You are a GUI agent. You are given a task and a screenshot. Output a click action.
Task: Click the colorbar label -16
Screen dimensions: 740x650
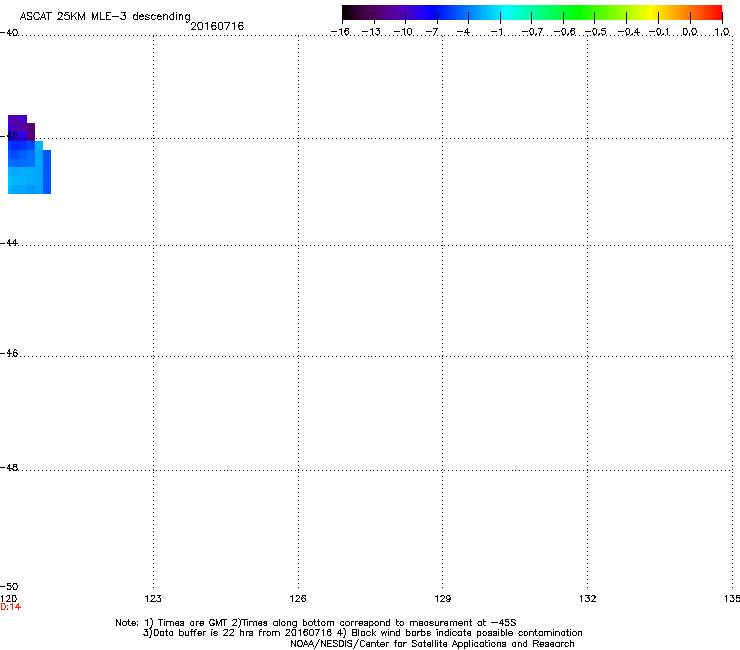coord(340,32)
